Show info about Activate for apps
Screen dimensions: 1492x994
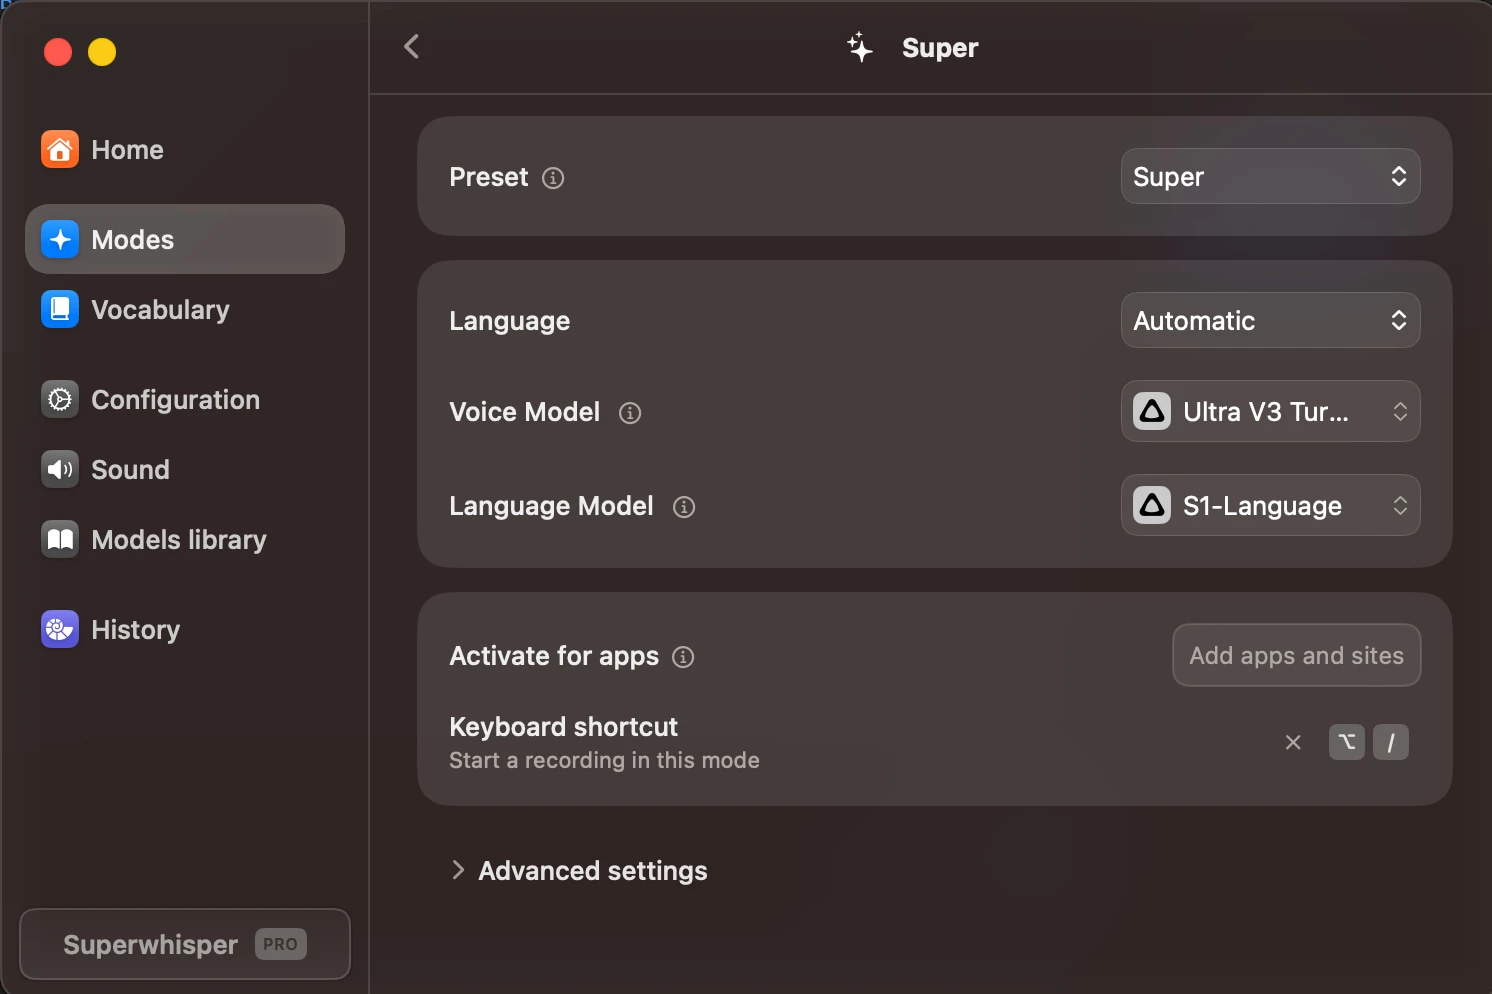(x=683, y=657)
